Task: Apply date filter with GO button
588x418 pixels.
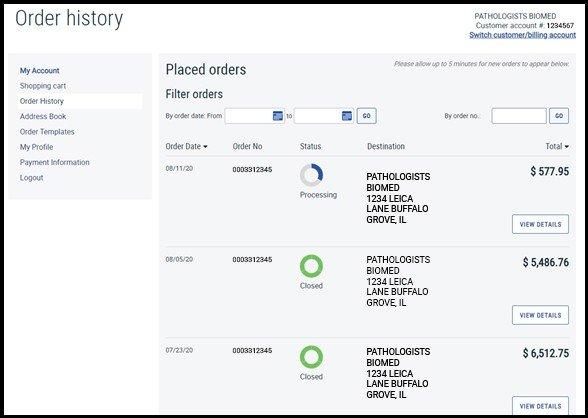Action: [x=366, y=116]
